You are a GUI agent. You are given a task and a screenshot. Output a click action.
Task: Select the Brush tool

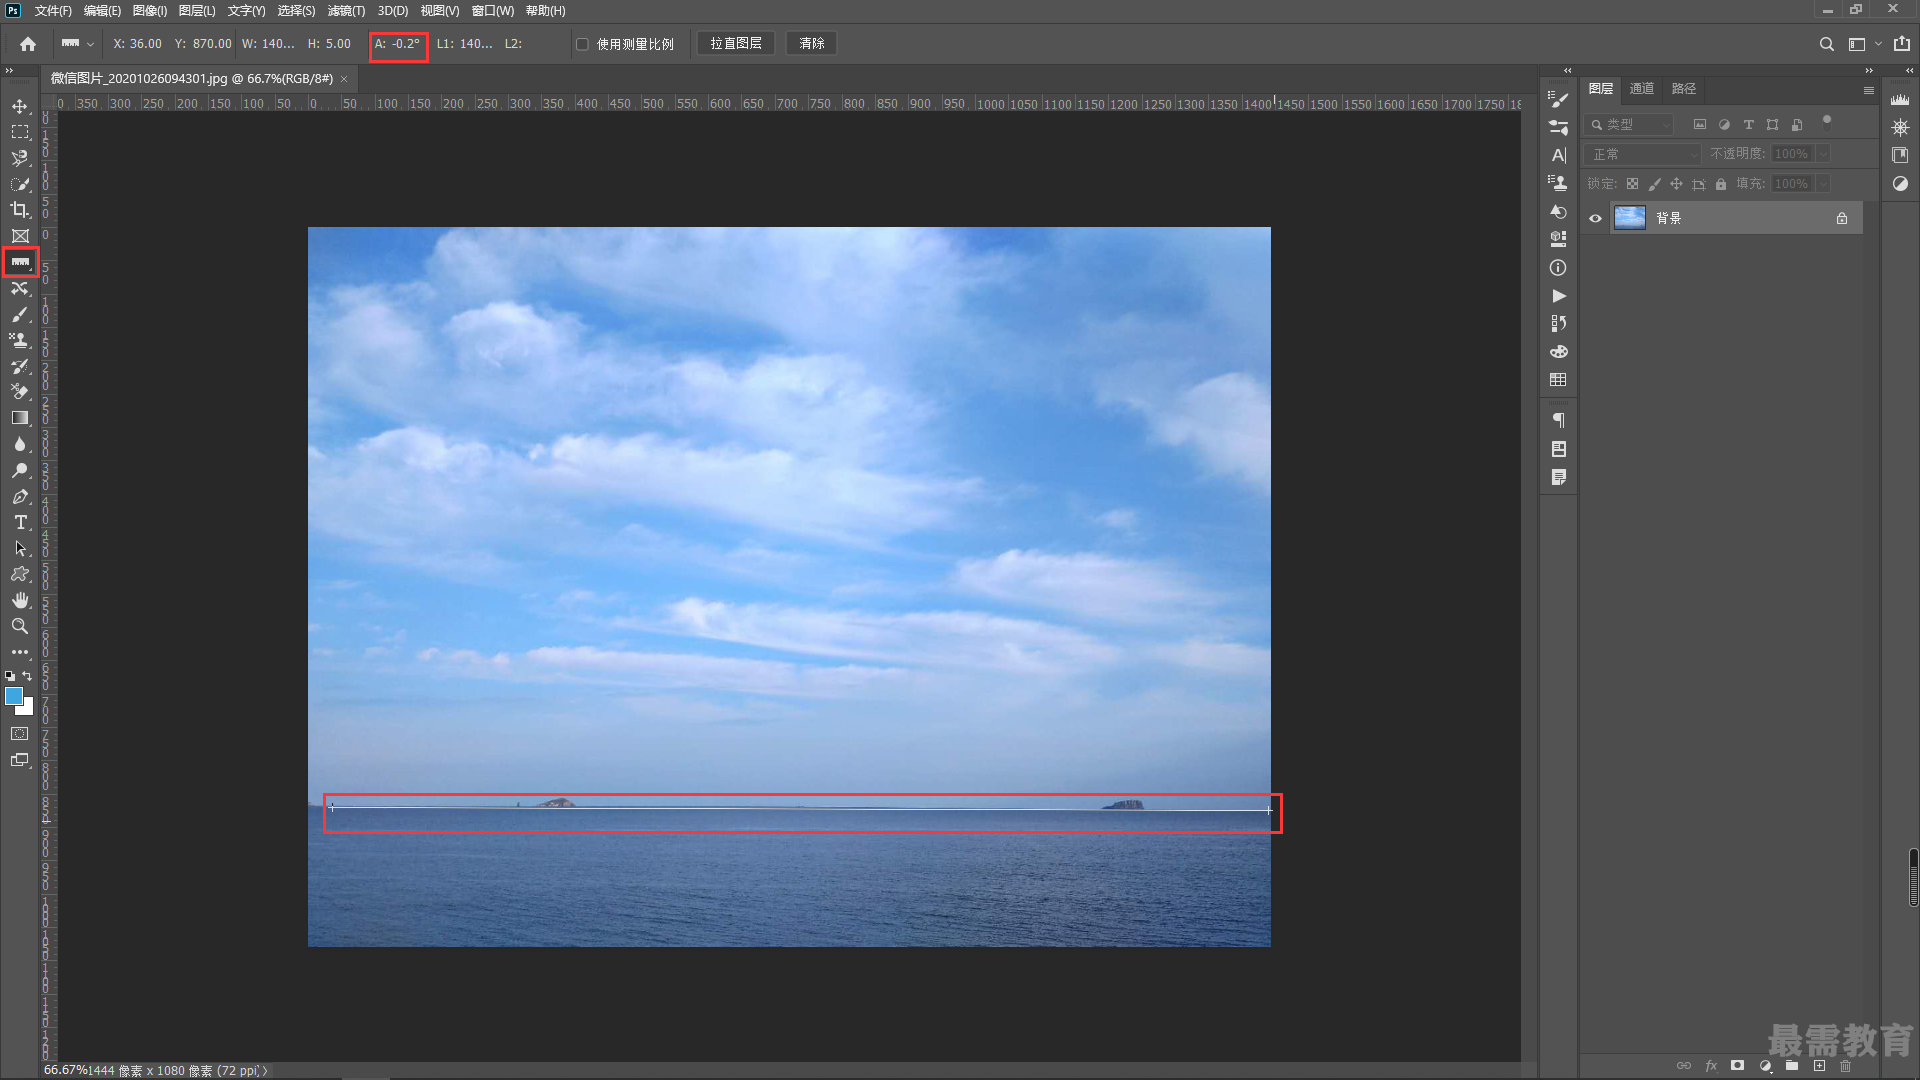click(20, 314)
